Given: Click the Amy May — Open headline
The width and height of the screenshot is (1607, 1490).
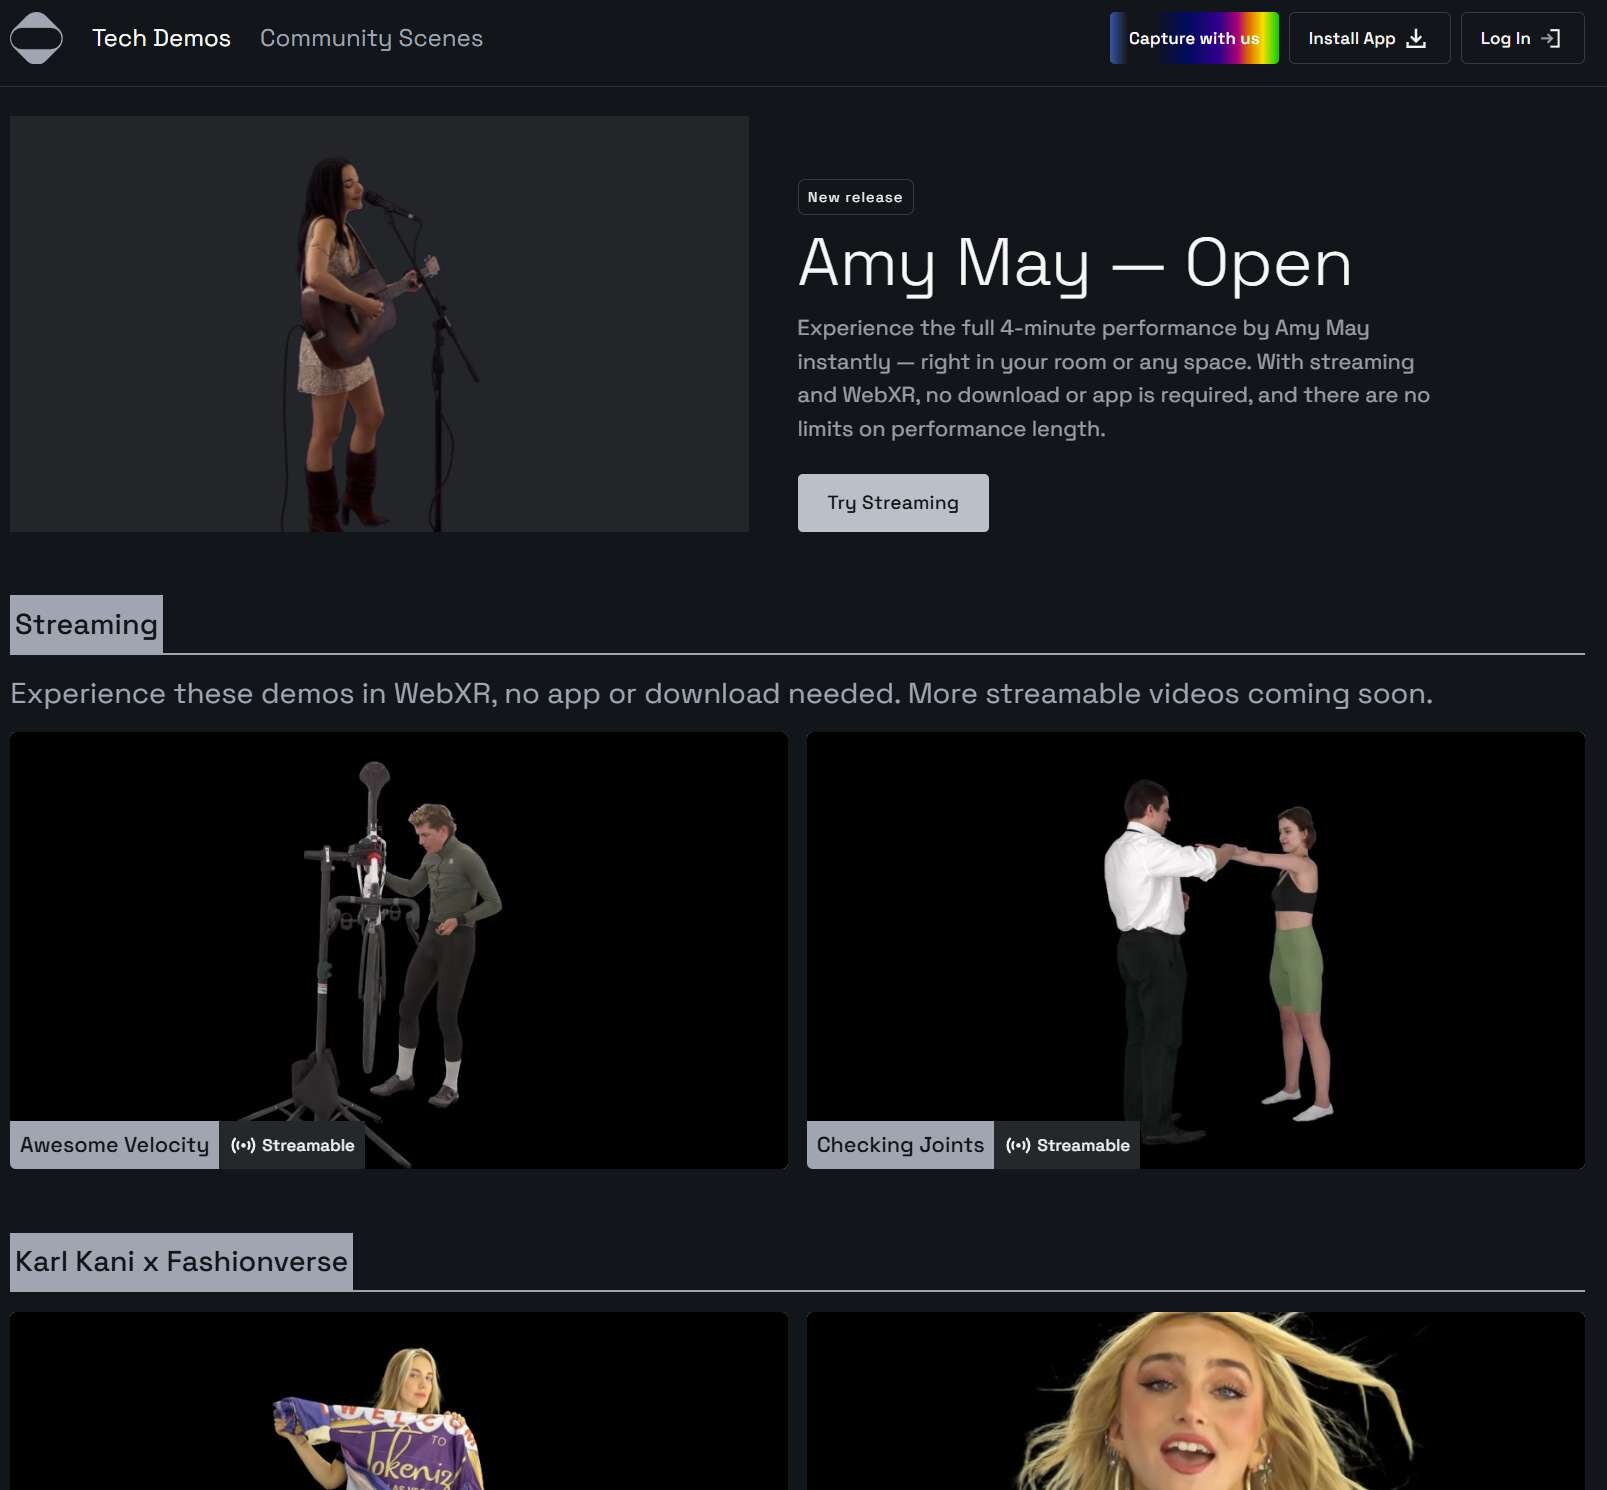Looking at the screenshot, I should tap(1074, 264).
